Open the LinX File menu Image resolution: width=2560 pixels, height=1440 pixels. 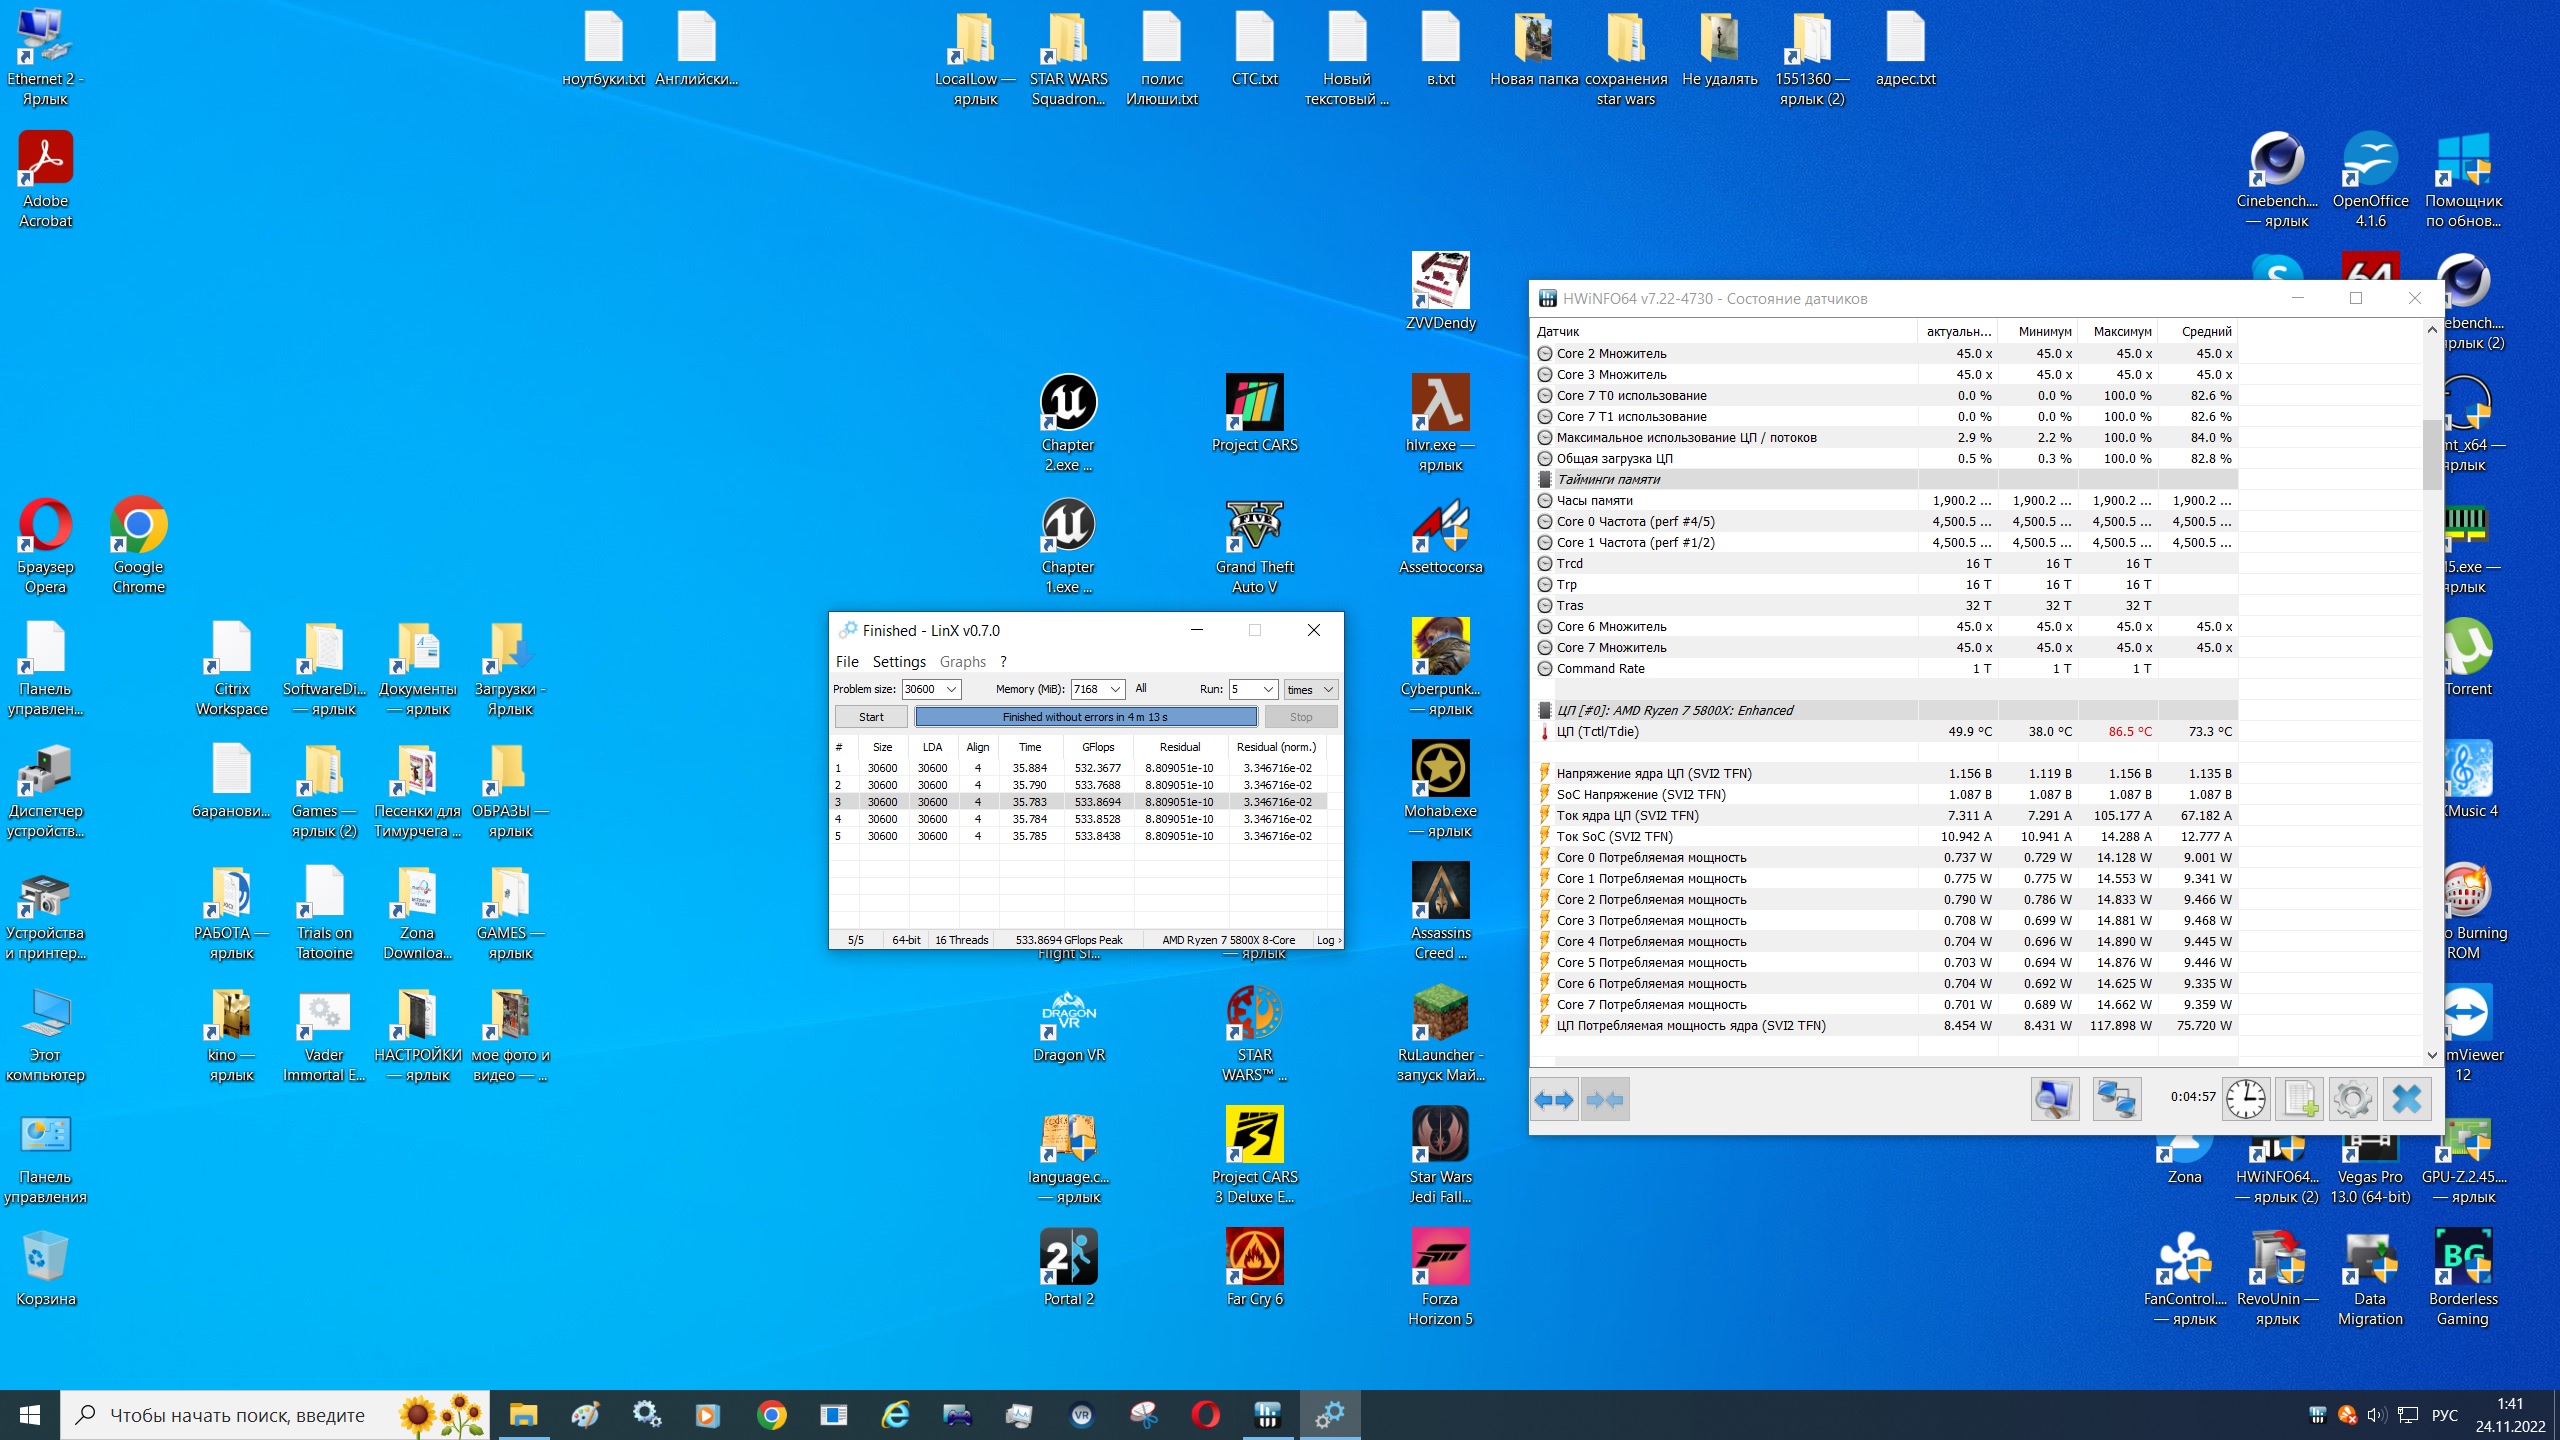click(846, 662)
